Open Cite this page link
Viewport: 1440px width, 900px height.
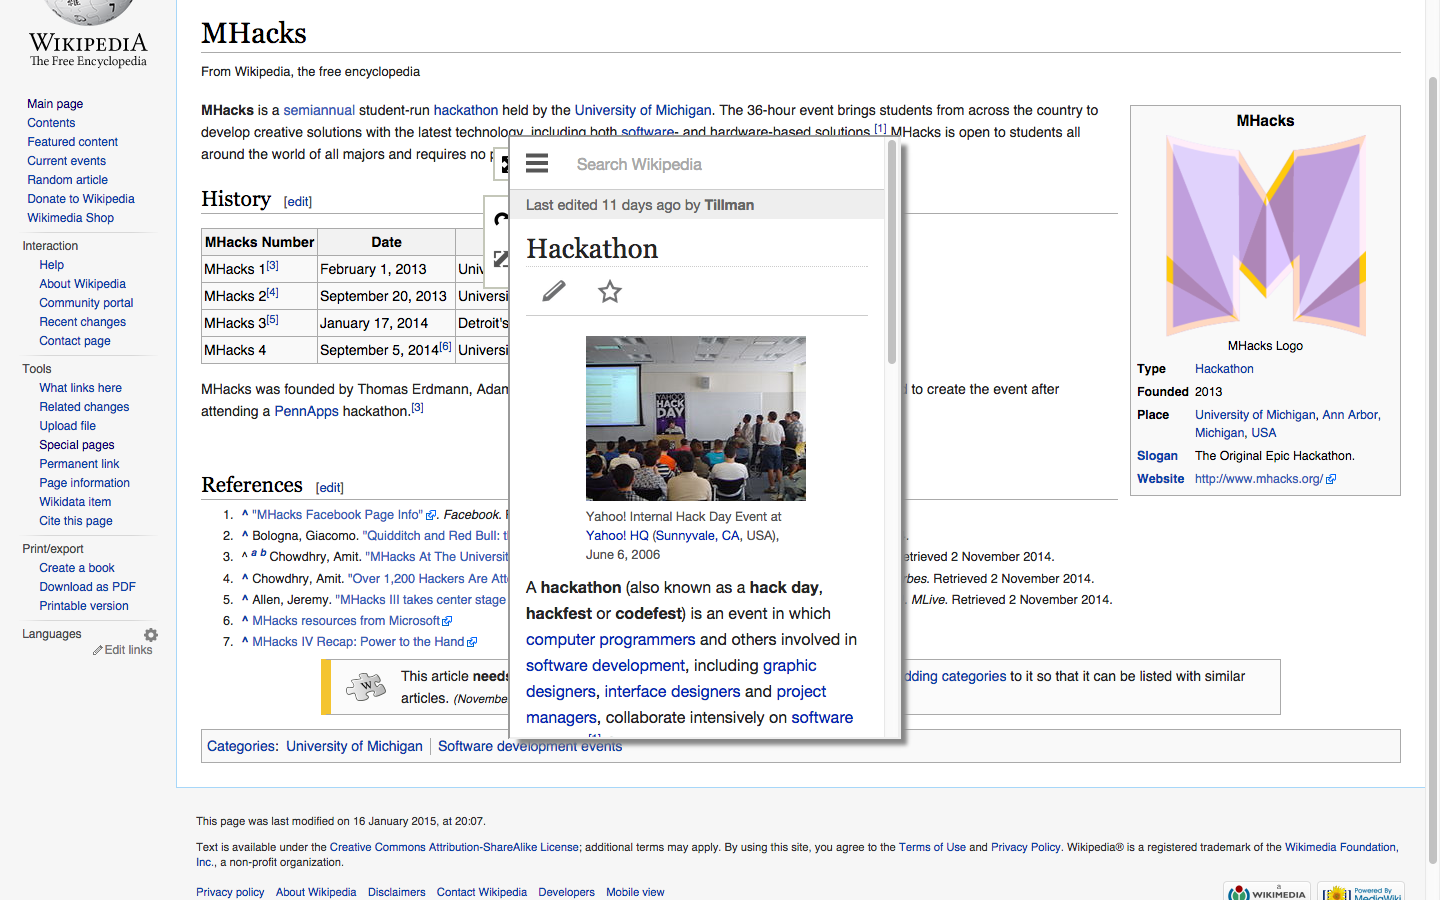click(x=76, y=521)
